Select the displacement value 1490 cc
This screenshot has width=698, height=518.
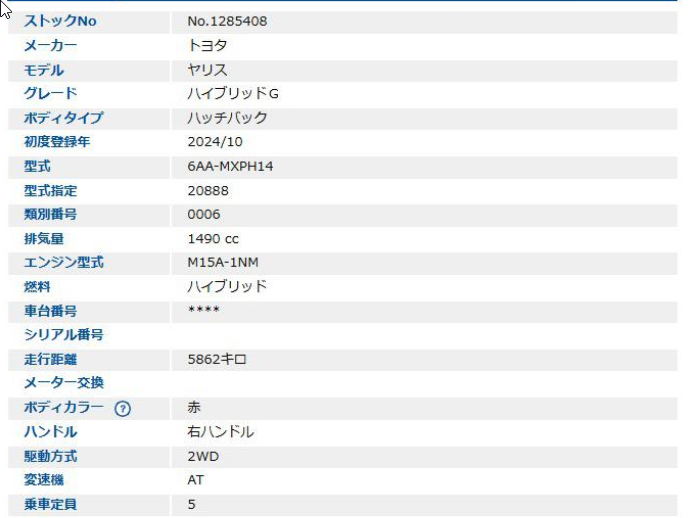(x=213, y=239)
